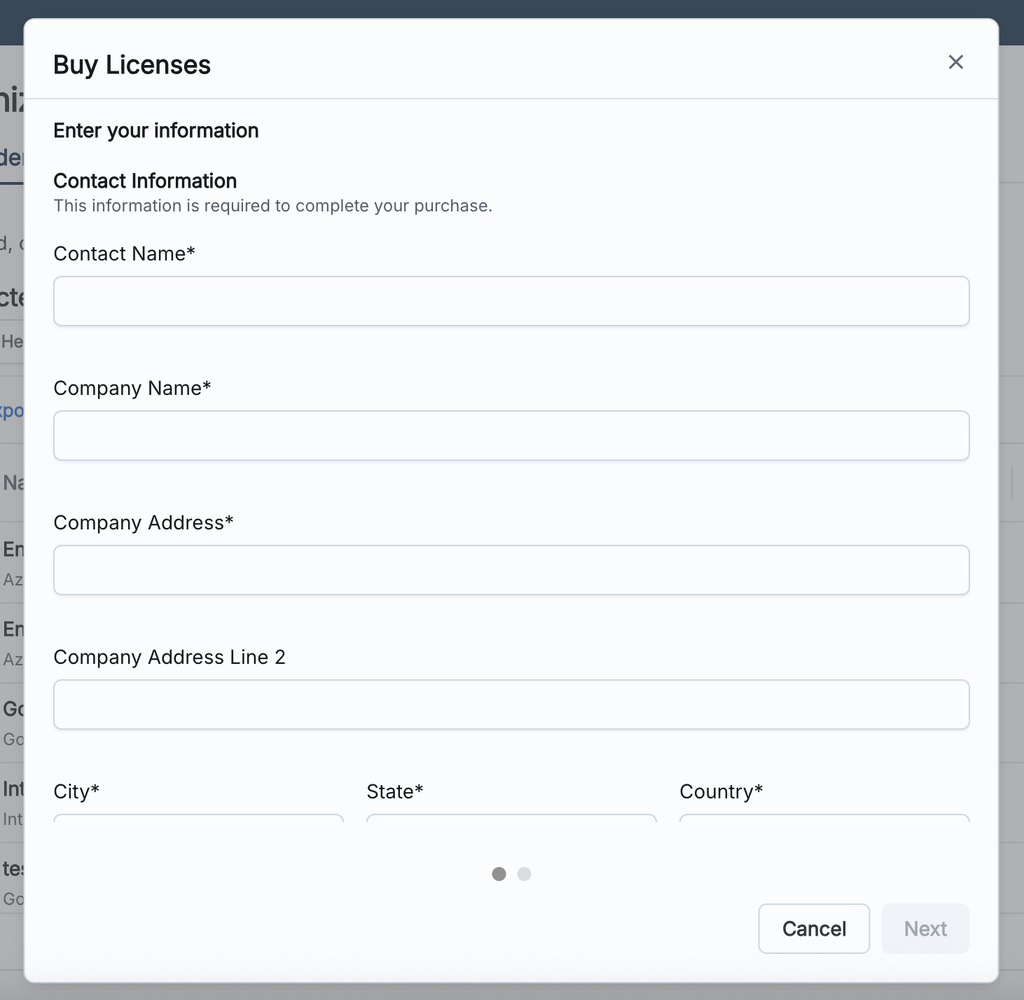
Task: Click the Company Name* label
Action: coord(132,388)
